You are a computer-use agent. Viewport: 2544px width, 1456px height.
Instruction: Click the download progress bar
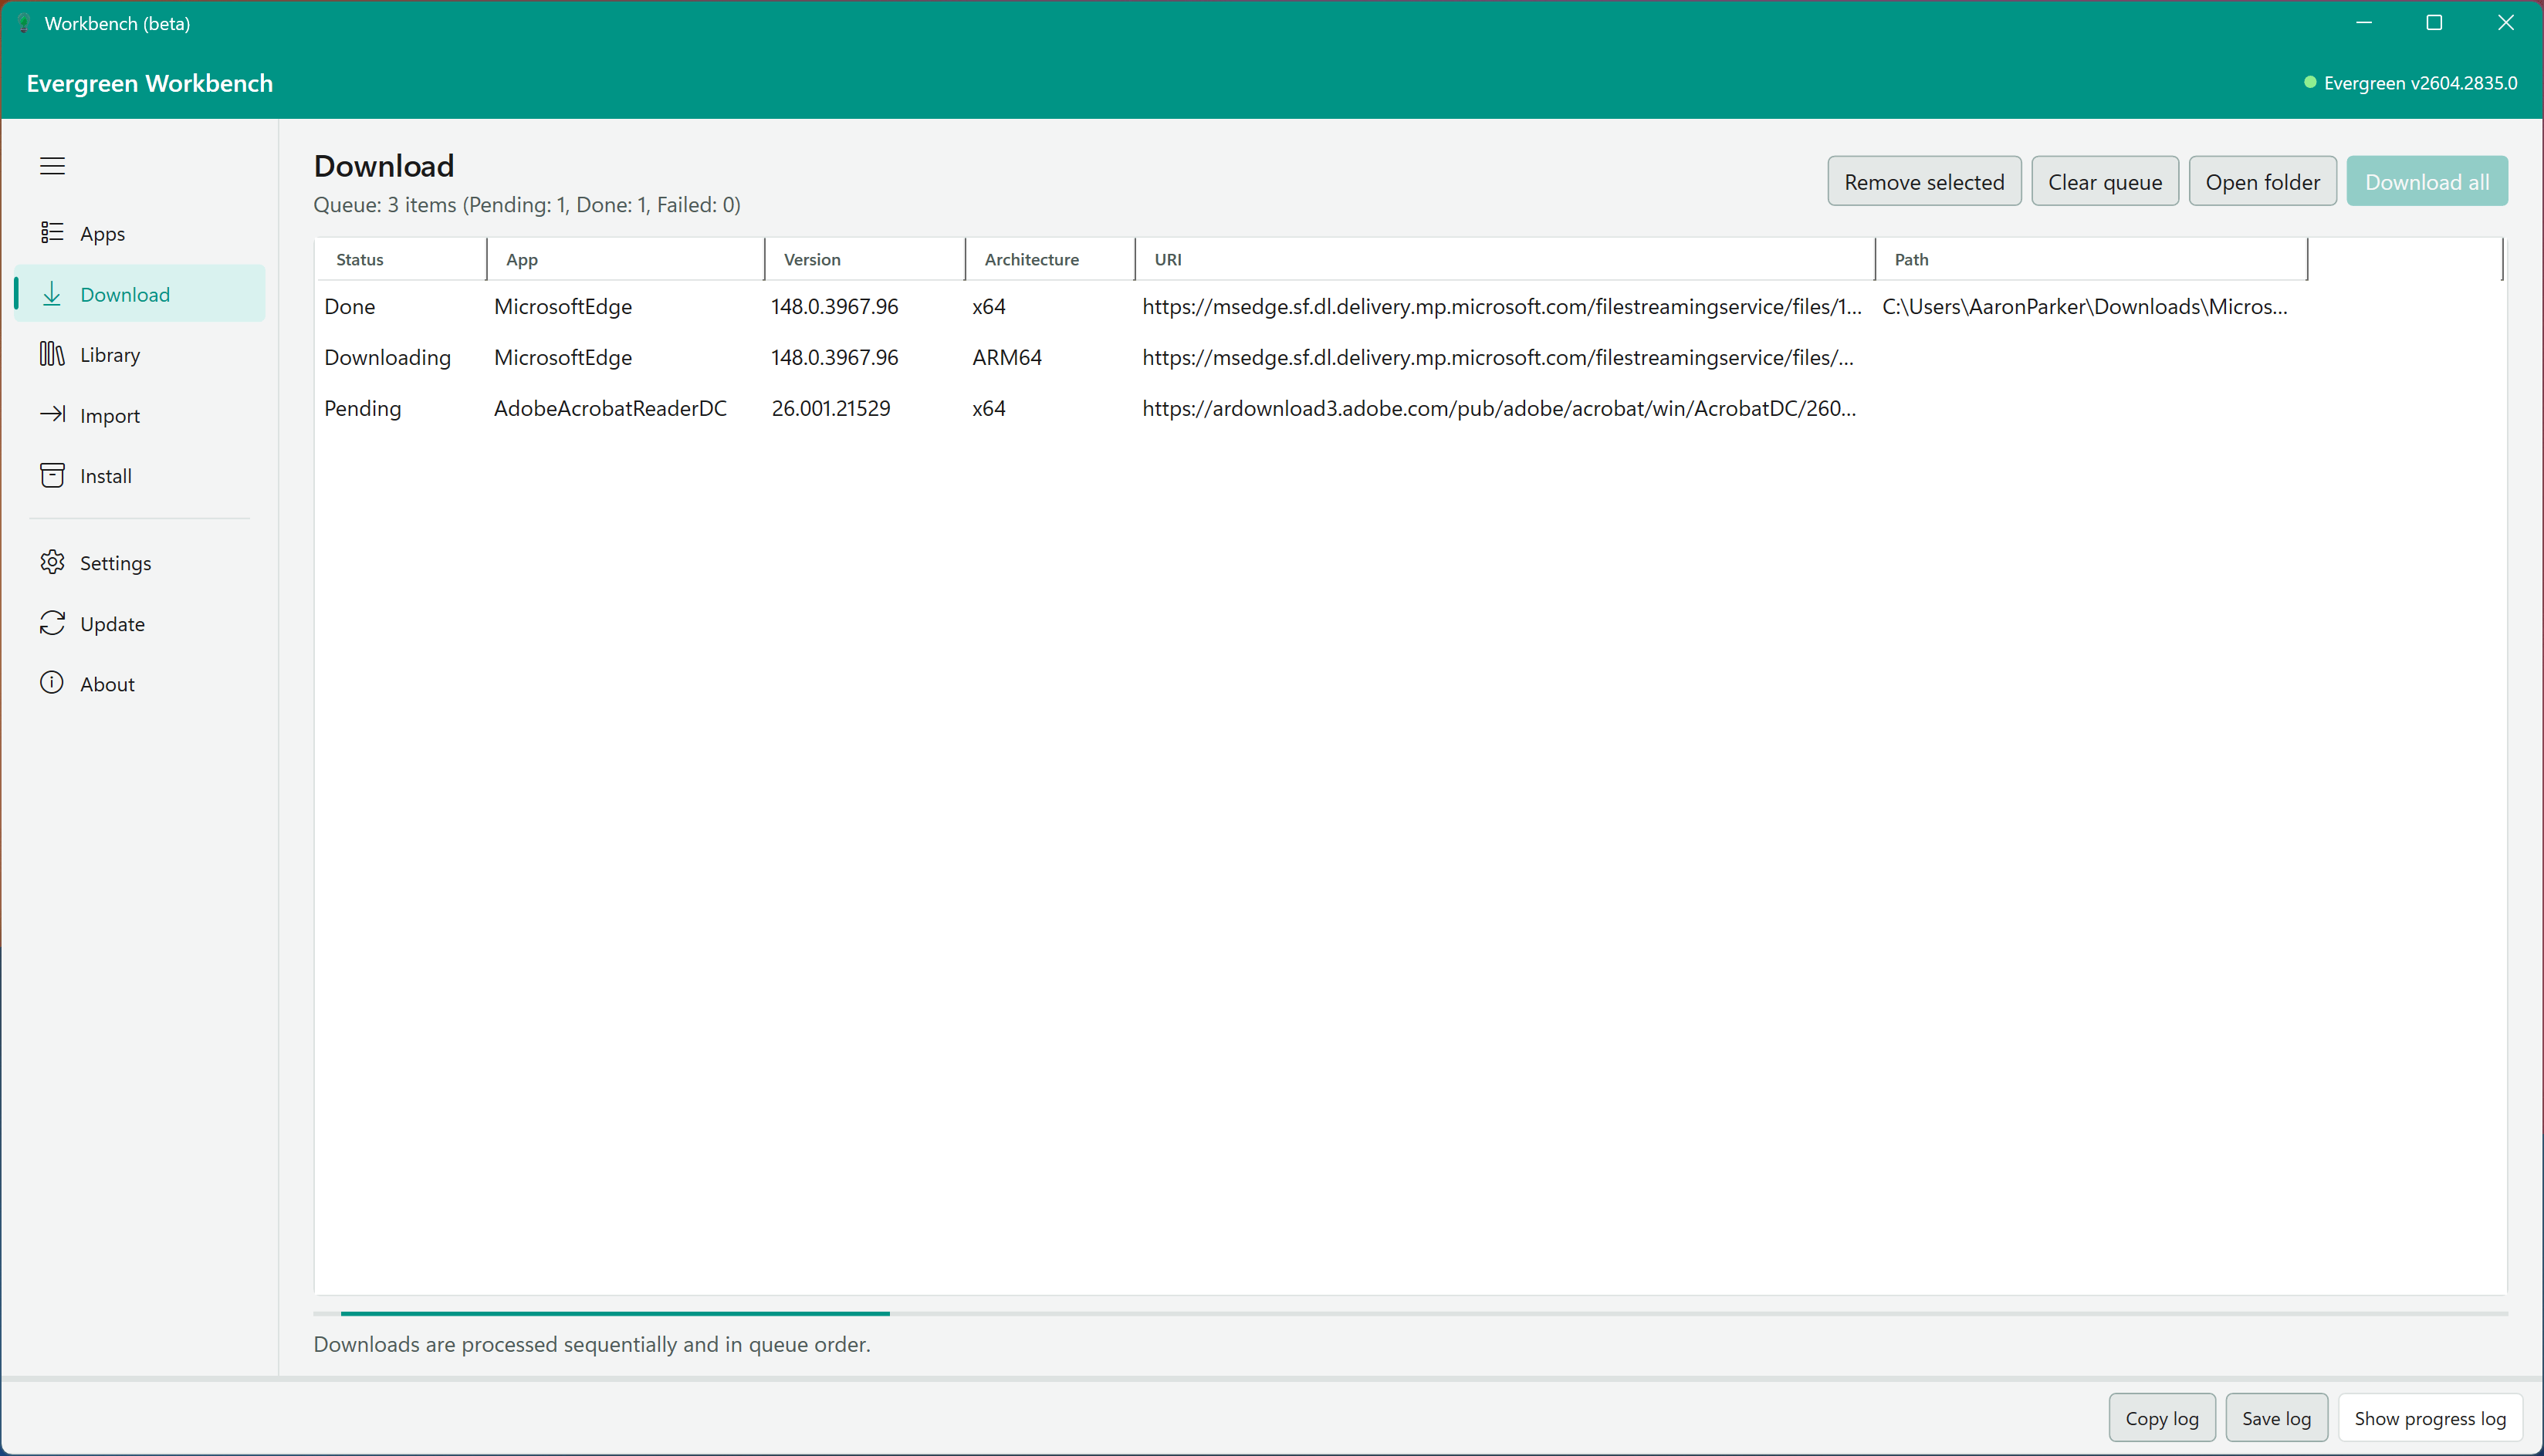[1410, 1313]
